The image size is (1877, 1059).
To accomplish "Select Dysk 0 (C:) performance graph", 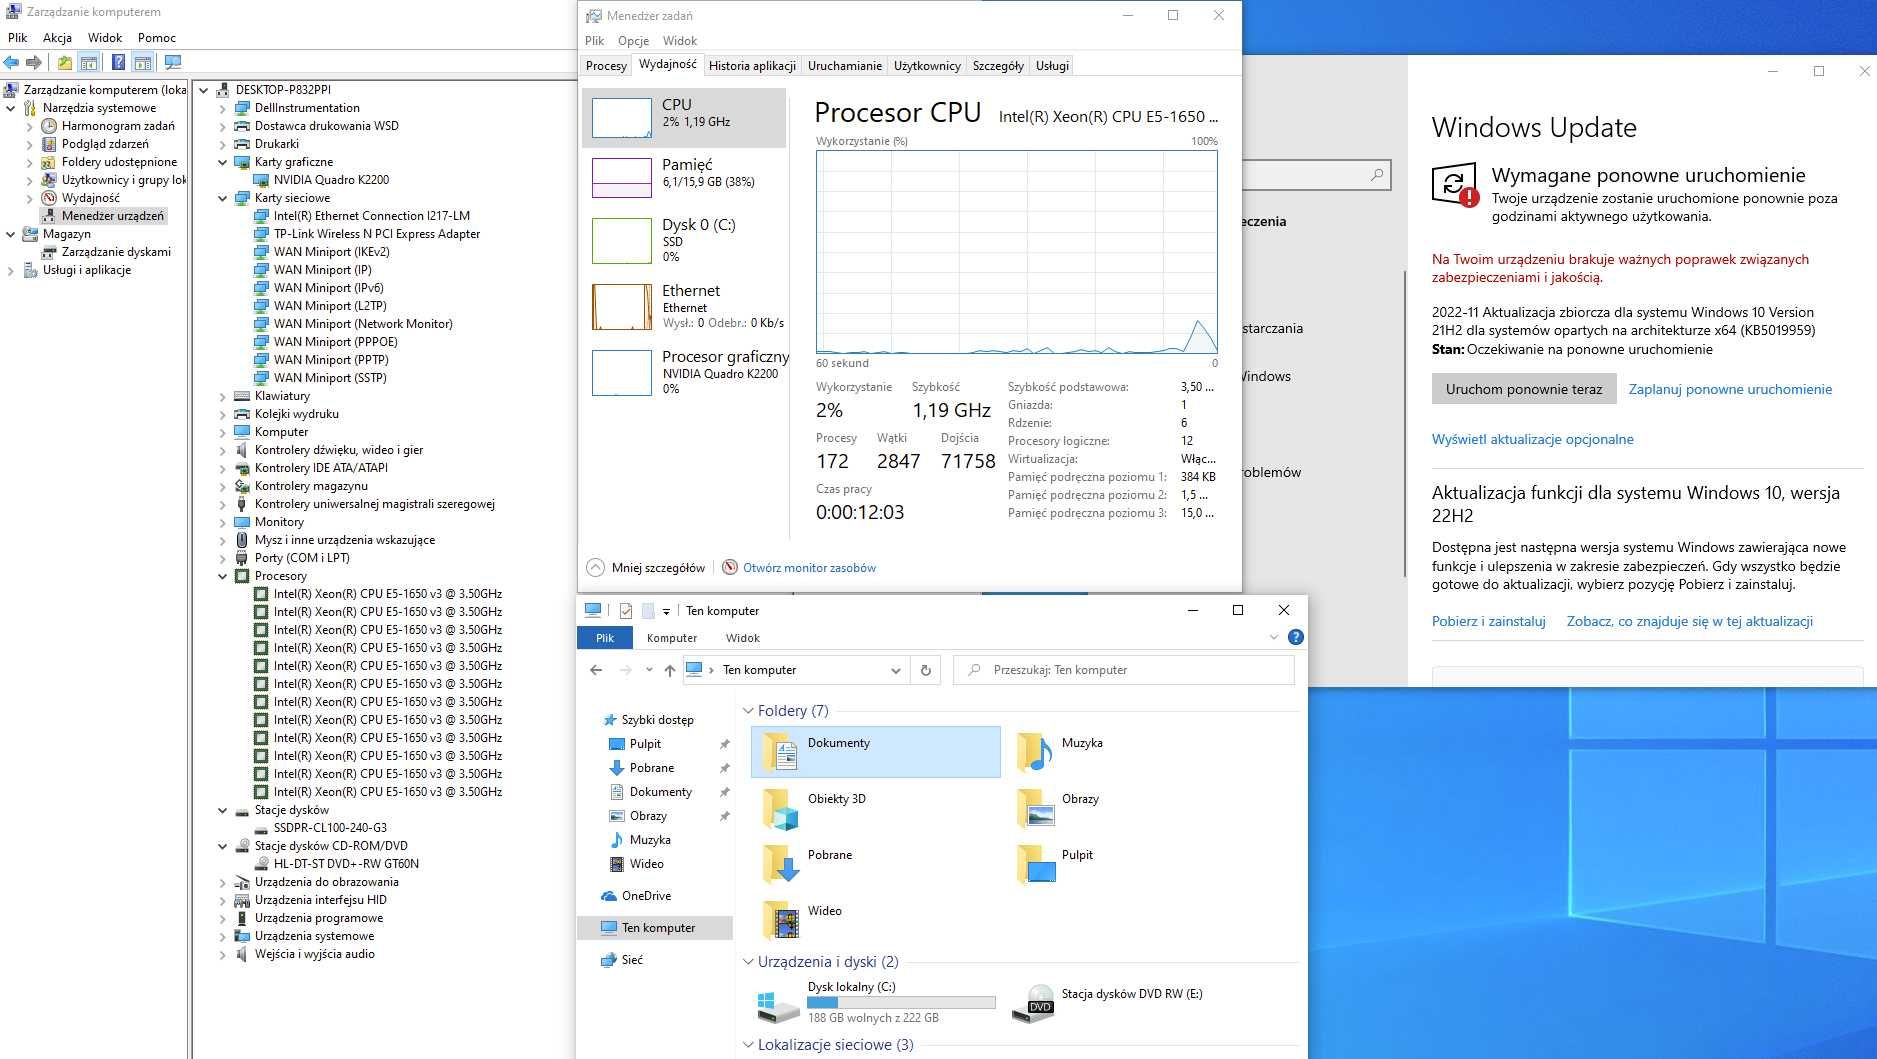I will tap(684, 240).
